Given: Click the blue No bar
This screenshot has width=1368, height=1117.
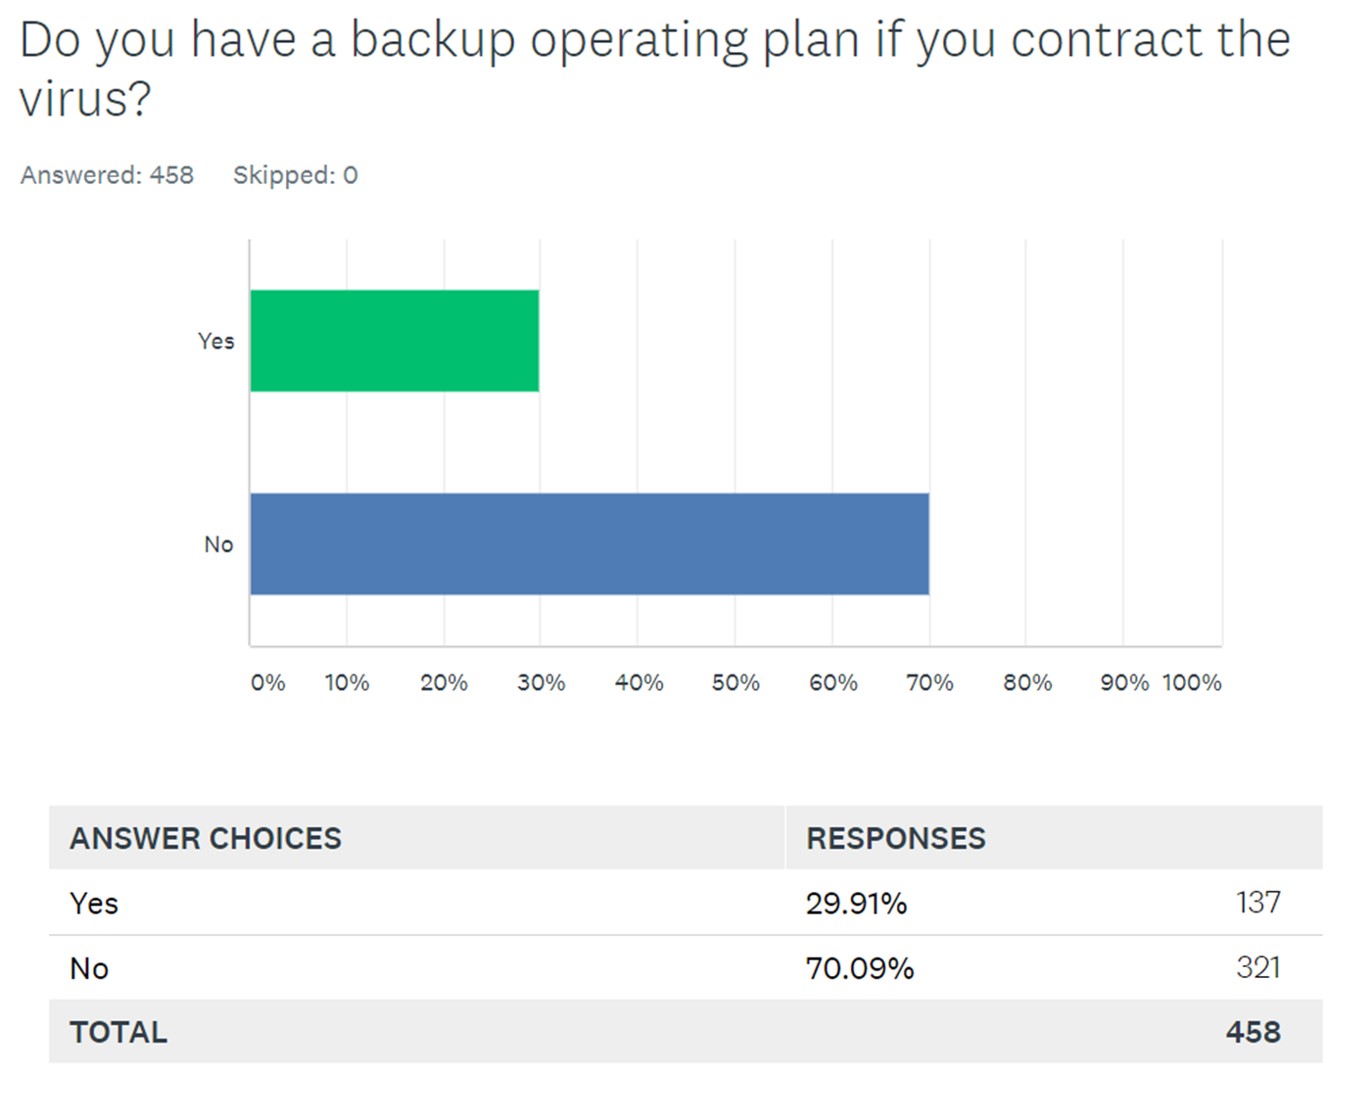Looking at the screenshot, I should click(589, 544).
